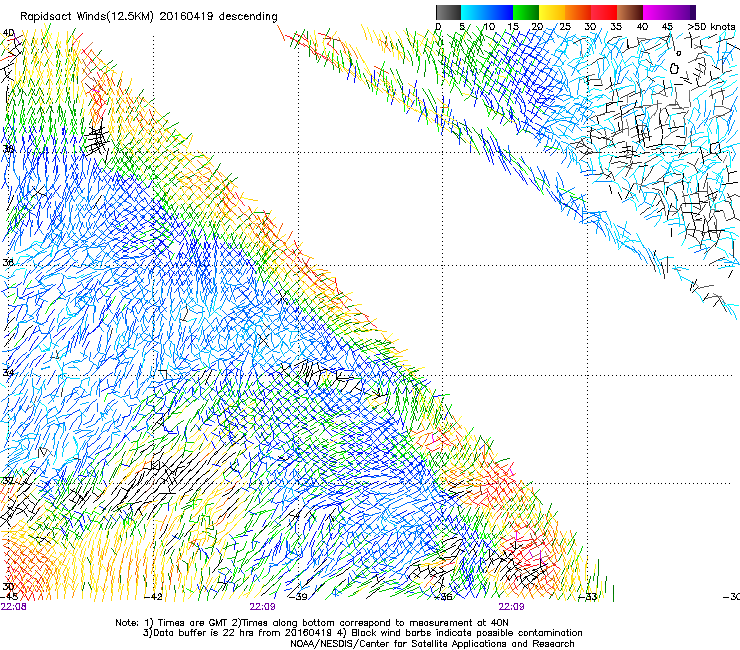This screenshot has width=740, height=650.
Task: Click the longitude label -36 on bottom axis
Action: (443, 597)
